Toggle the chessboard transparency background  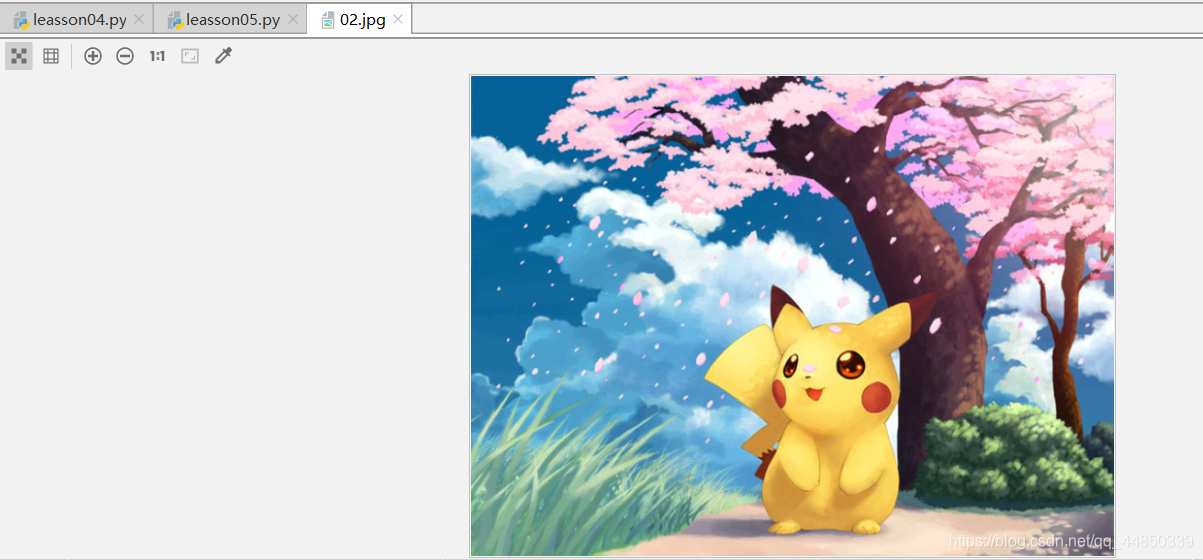tap(18, 56)
